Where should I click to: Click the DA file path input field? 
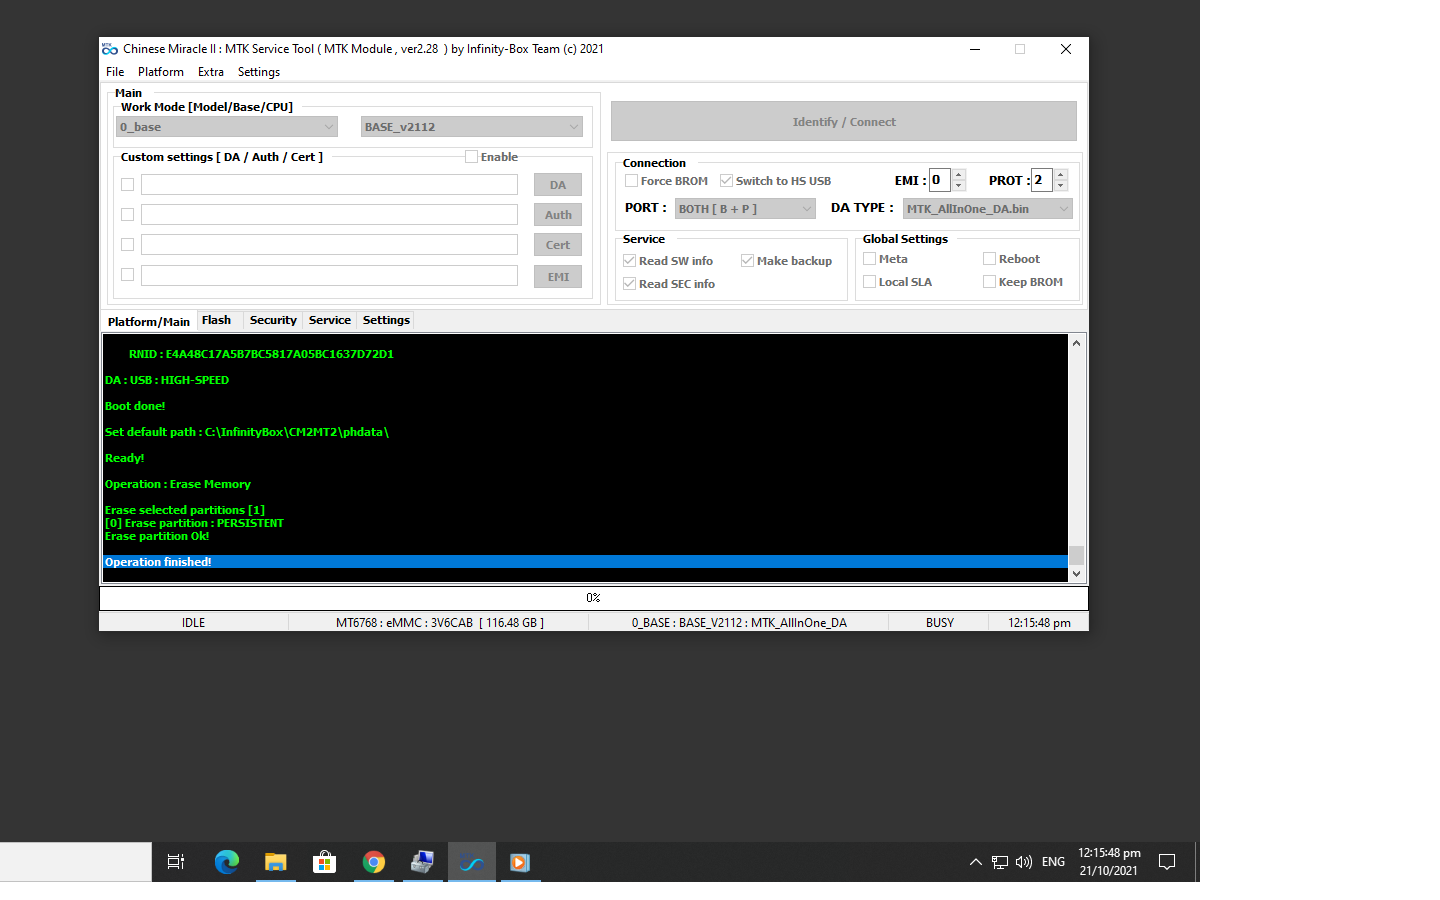click(329, 185)
